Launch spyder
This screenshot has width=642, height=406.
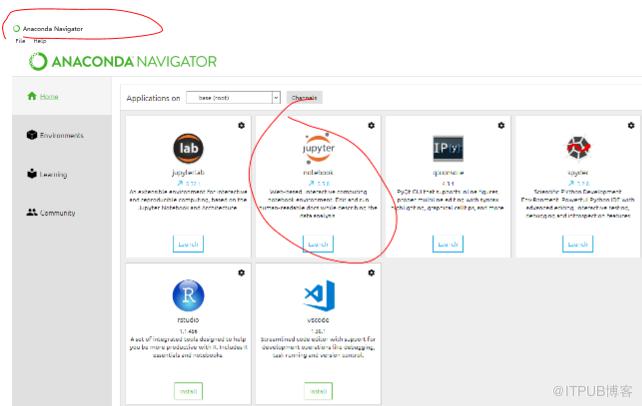click(578, 244)
